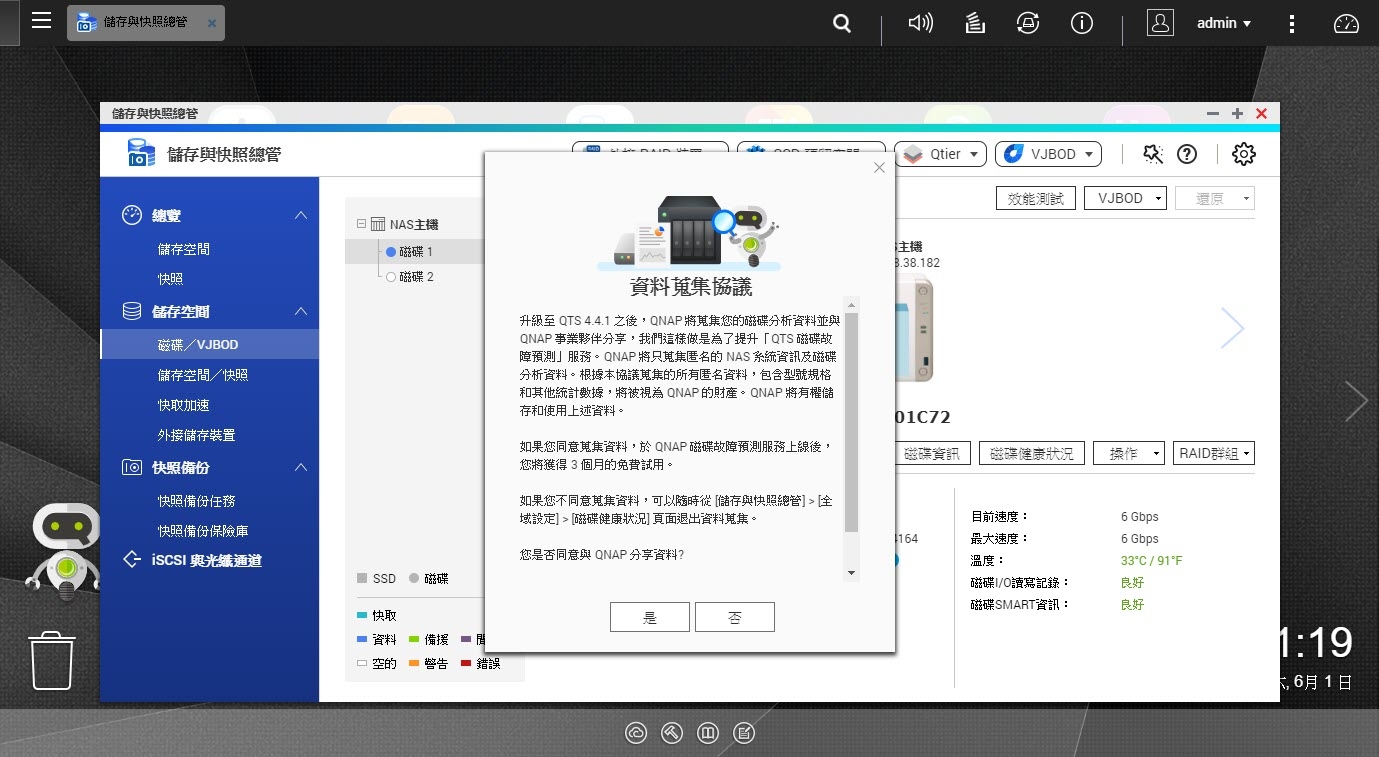
Task: Click the 33°C / 91°F temperature value
Action: 1151,561
